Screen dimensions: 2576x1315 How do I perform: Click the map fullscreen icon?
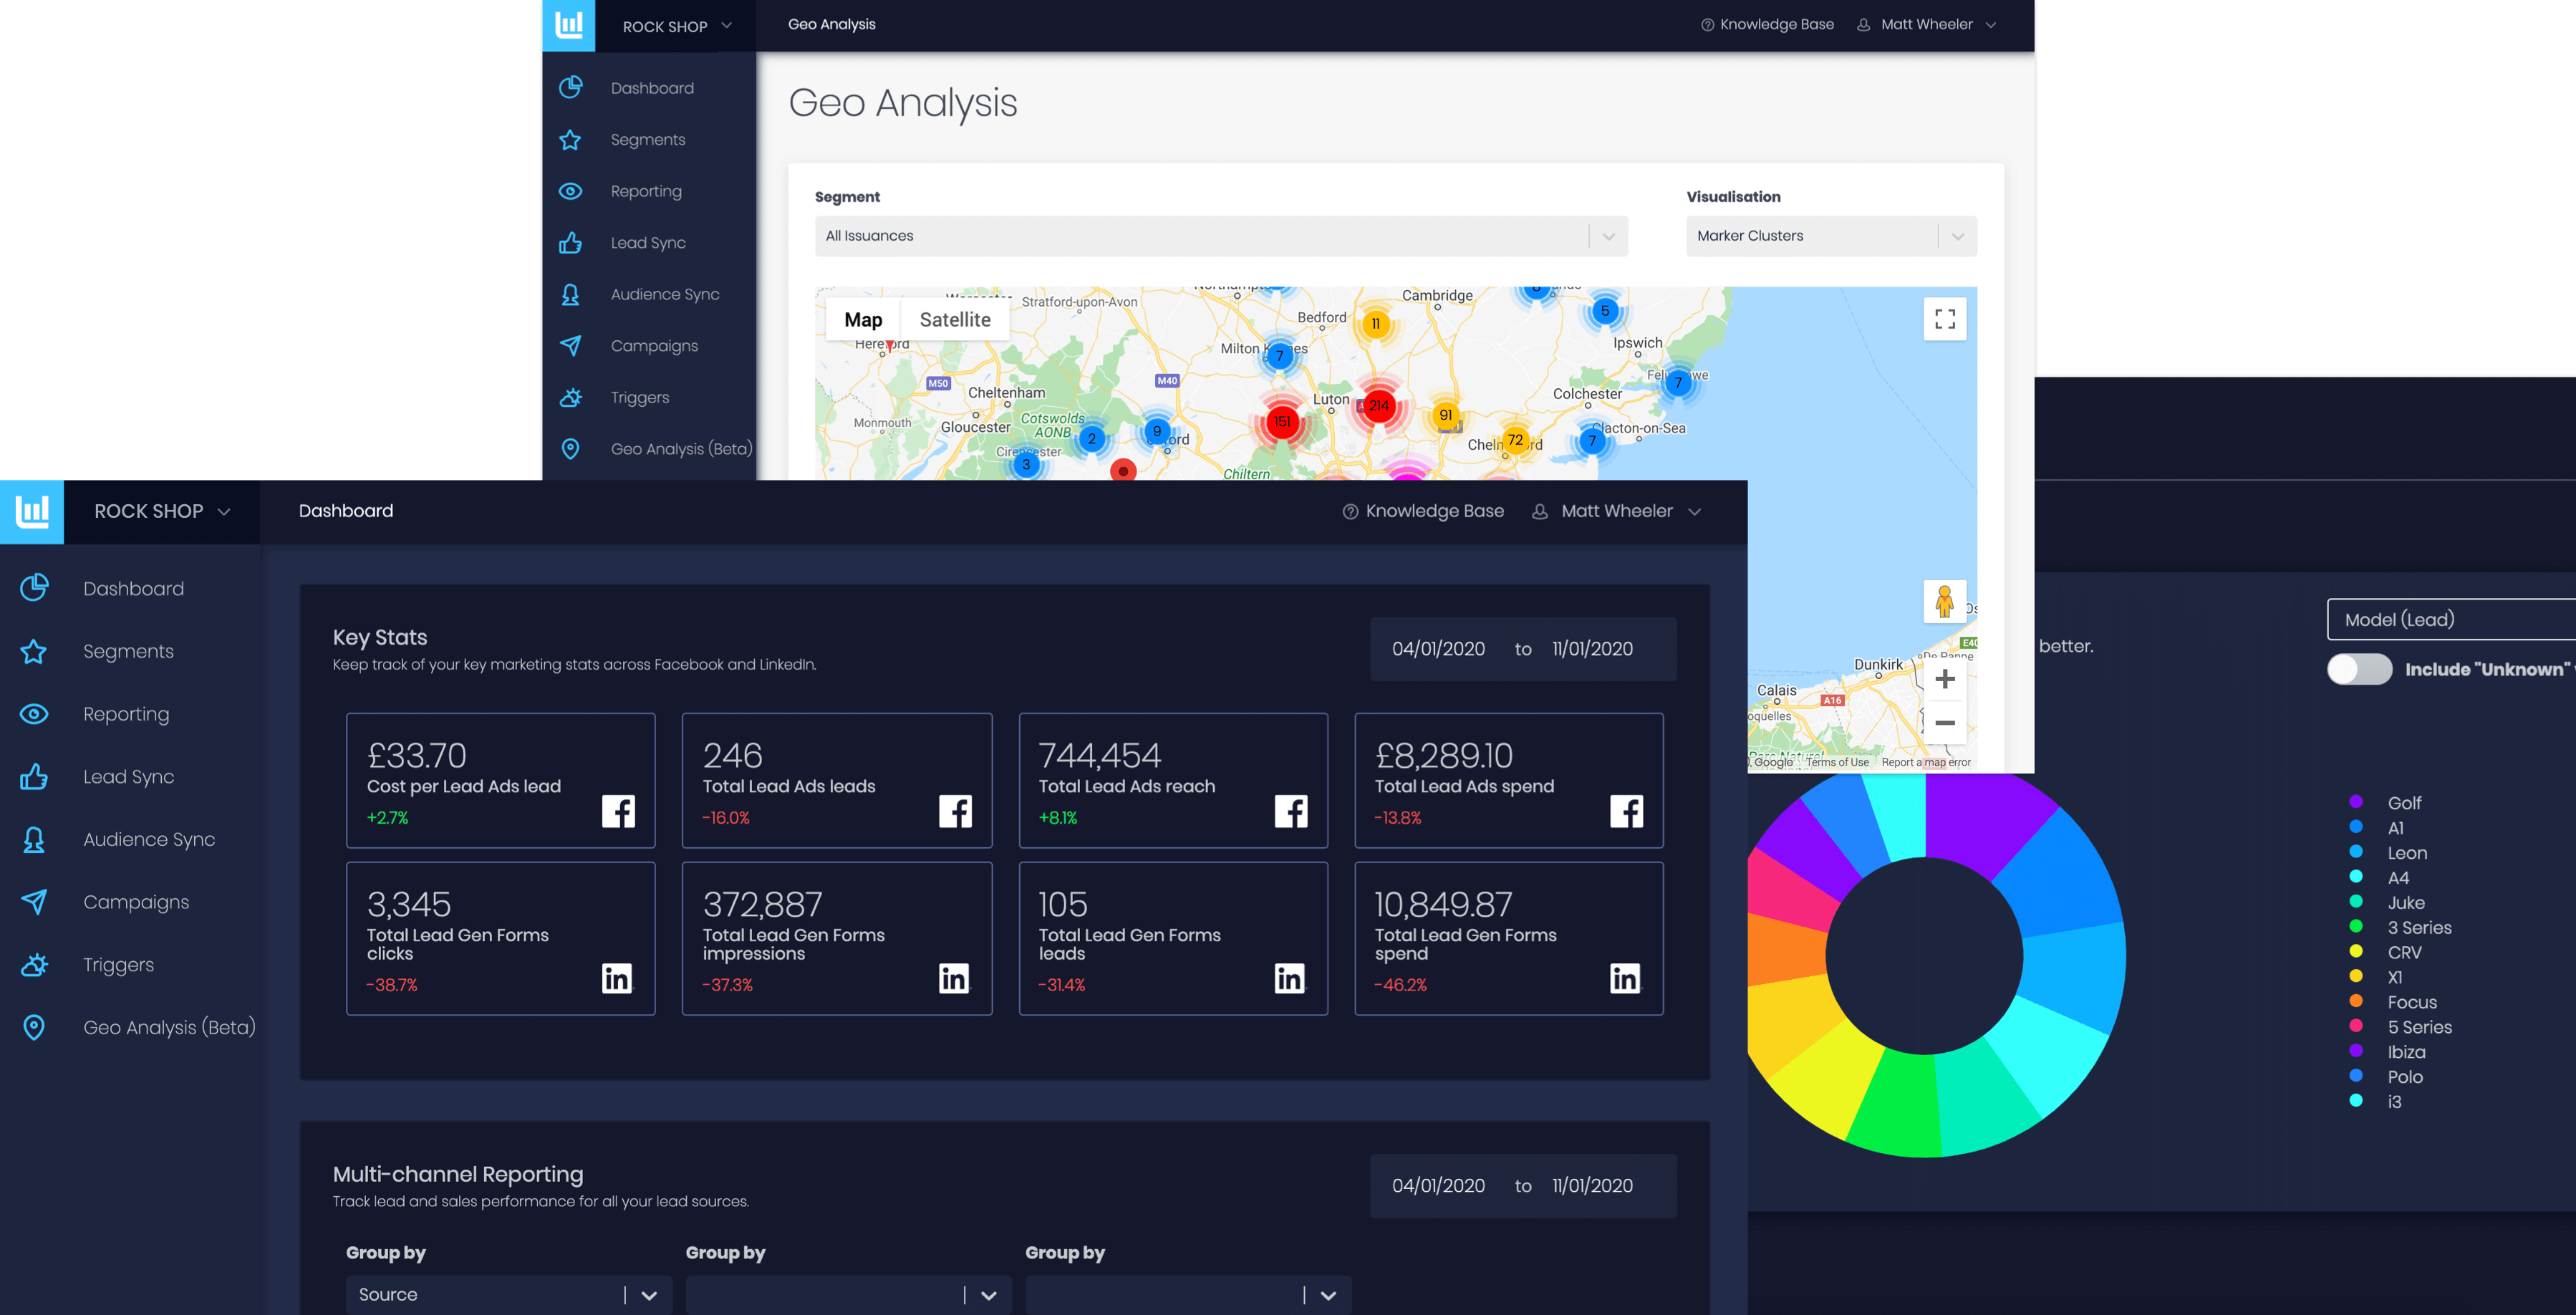pos(1944,319)
